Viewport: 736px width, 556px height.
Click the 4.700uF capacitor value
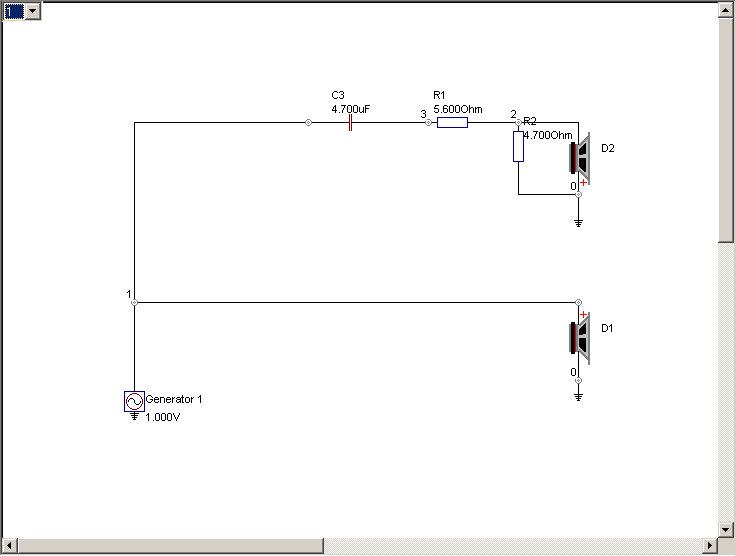tap(351, 109)
